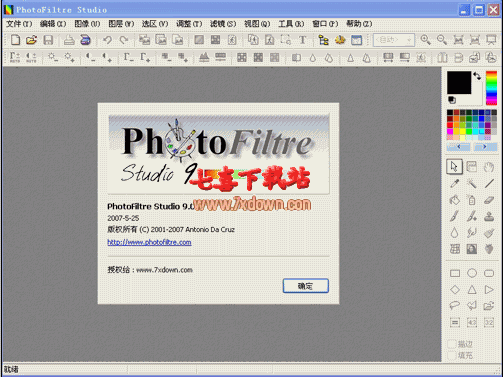Image resolution: width=503 pixels, height=377 pixels.
Task: Click the Redo arrow icon
Action: pyautogui.click(x=124, y=40)
